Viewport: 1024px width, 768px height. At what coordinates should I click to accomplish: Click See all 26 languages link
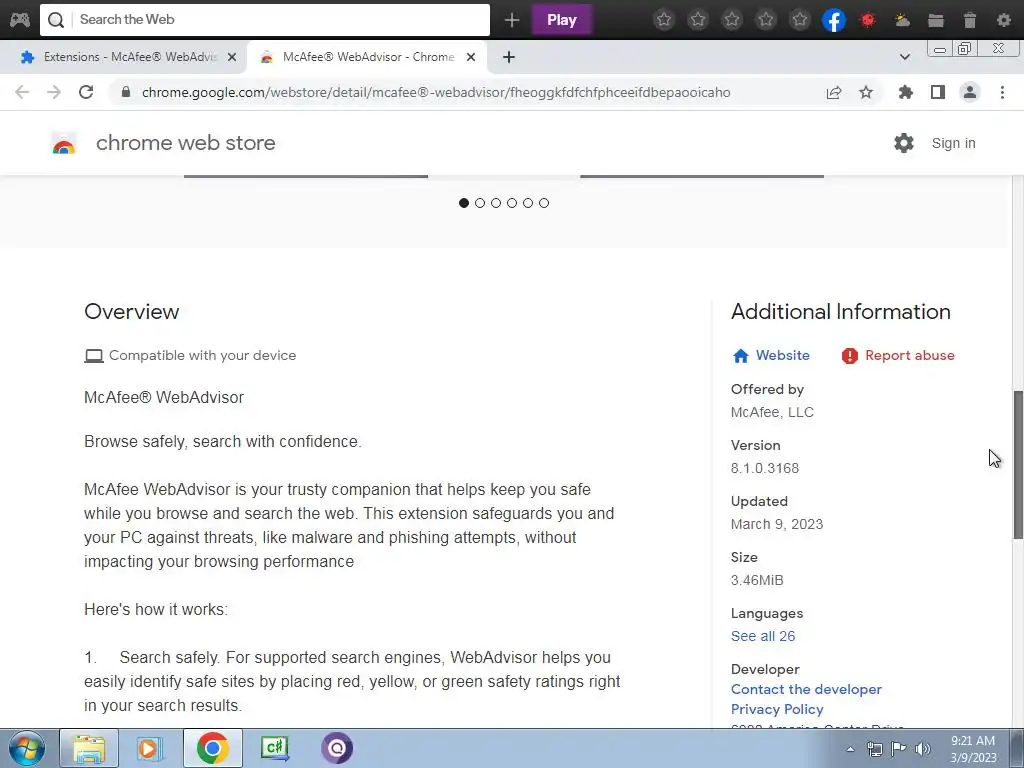[763, 636]
